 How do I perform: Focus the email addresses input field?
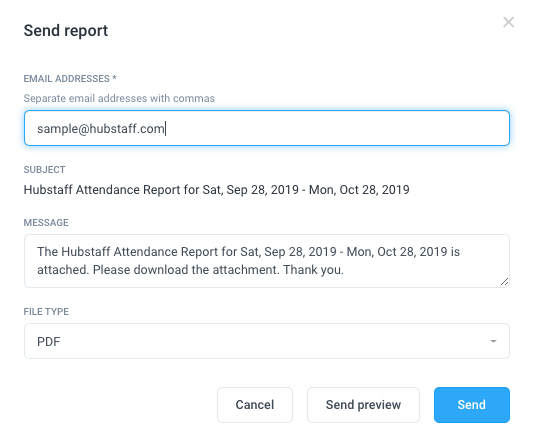(267, 128)
